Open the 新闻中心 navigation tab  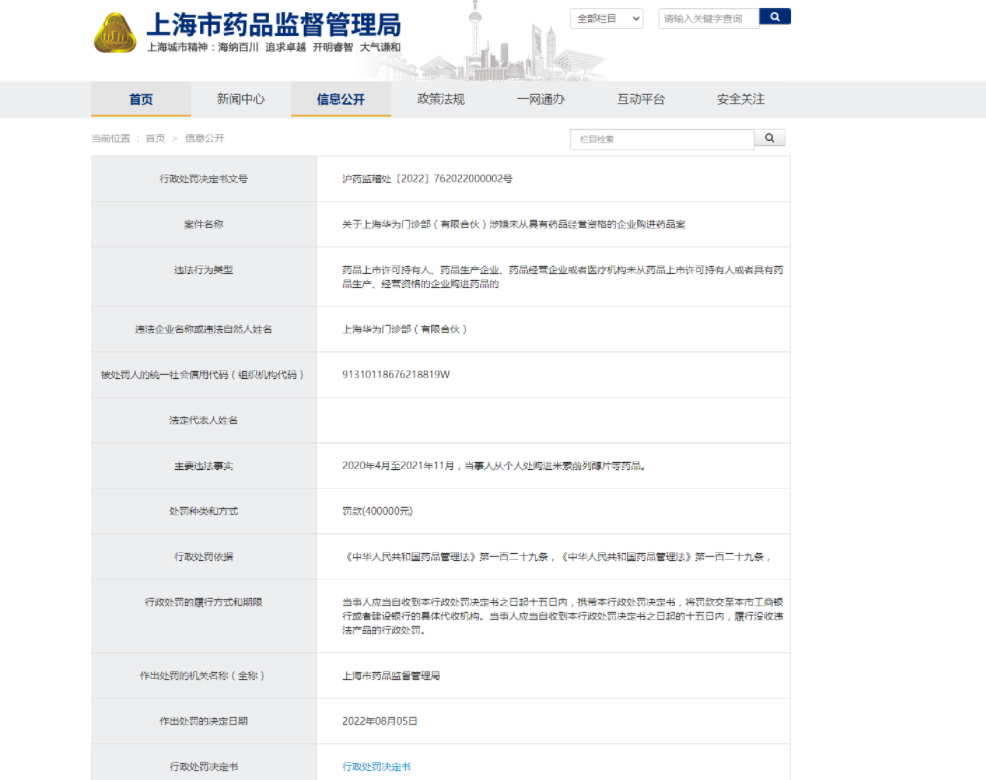click(241, 99)
